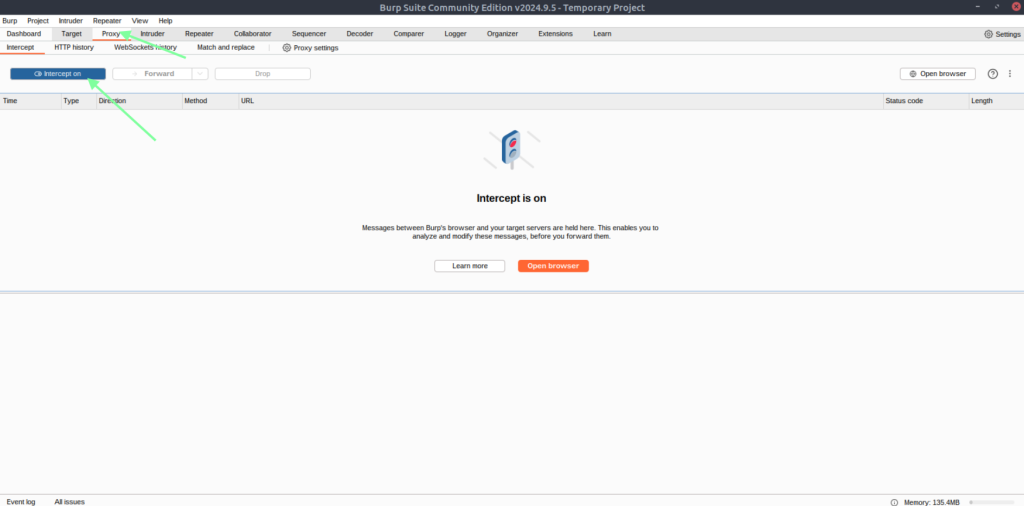This screenshot has width=1024, height=506.
Task: Click the globe Open browser button at top right
Action: click(x=938, y=74)
